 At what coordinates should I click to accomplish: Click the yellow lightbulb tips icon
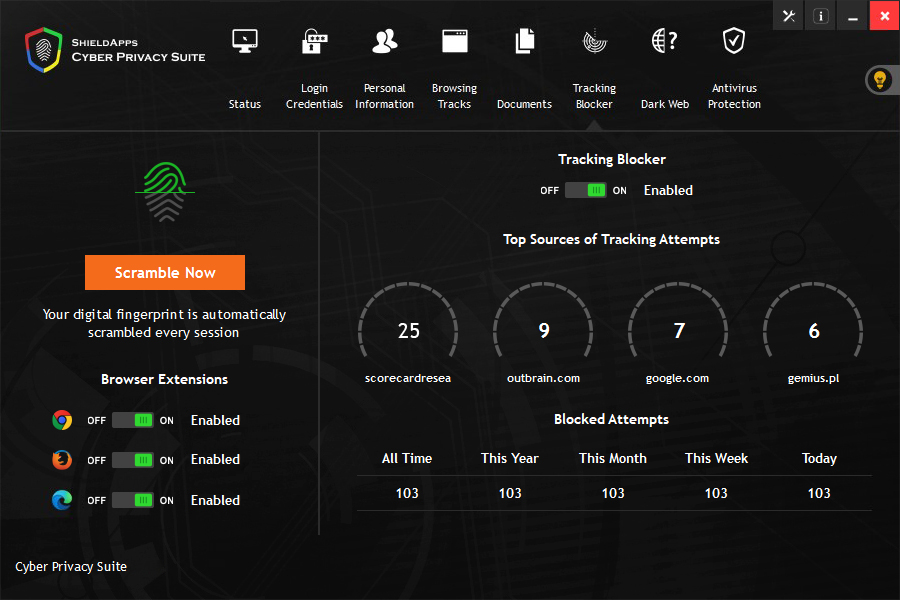click(x=879, y=80)
